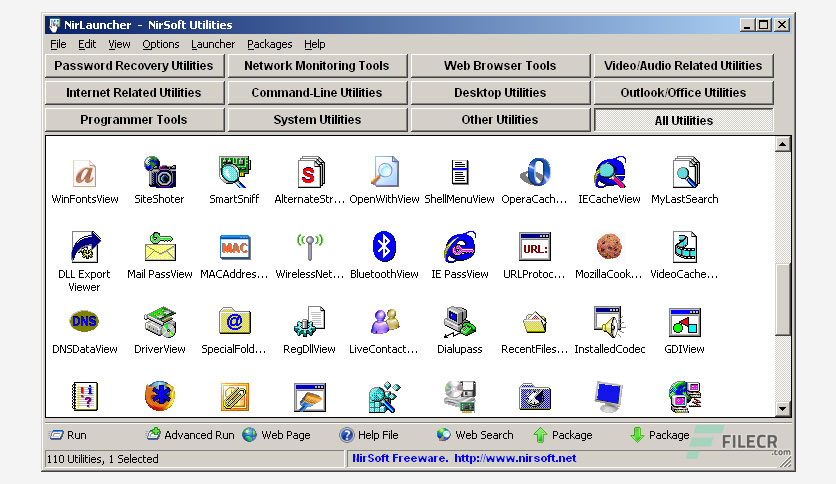Switch to Password Recovery Utilities category
This screenshot has height=484, width=836.
134,66
